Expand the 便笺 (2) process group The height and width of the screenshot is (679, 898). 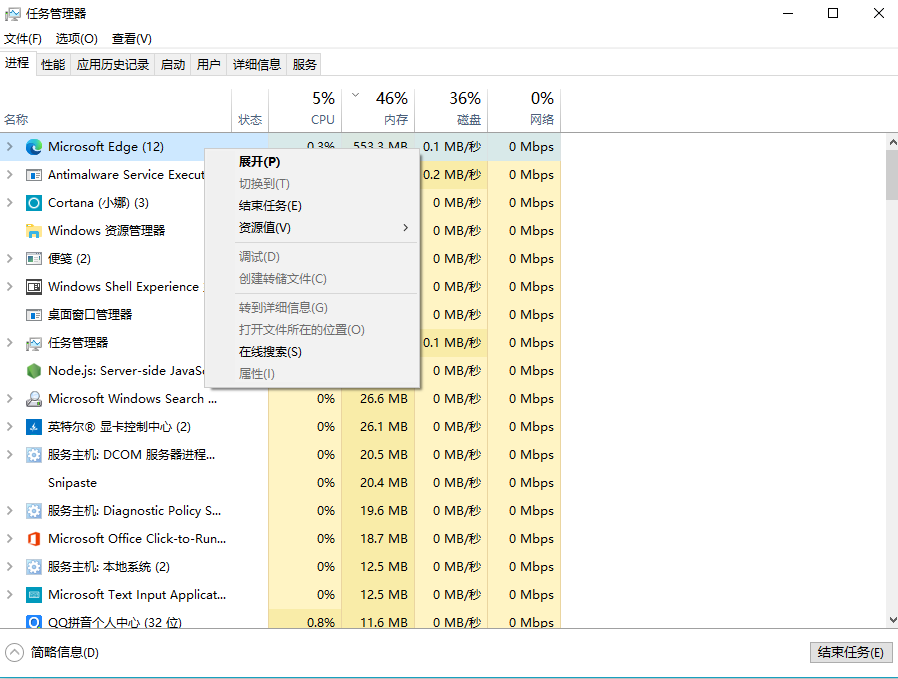pos(10,259)
